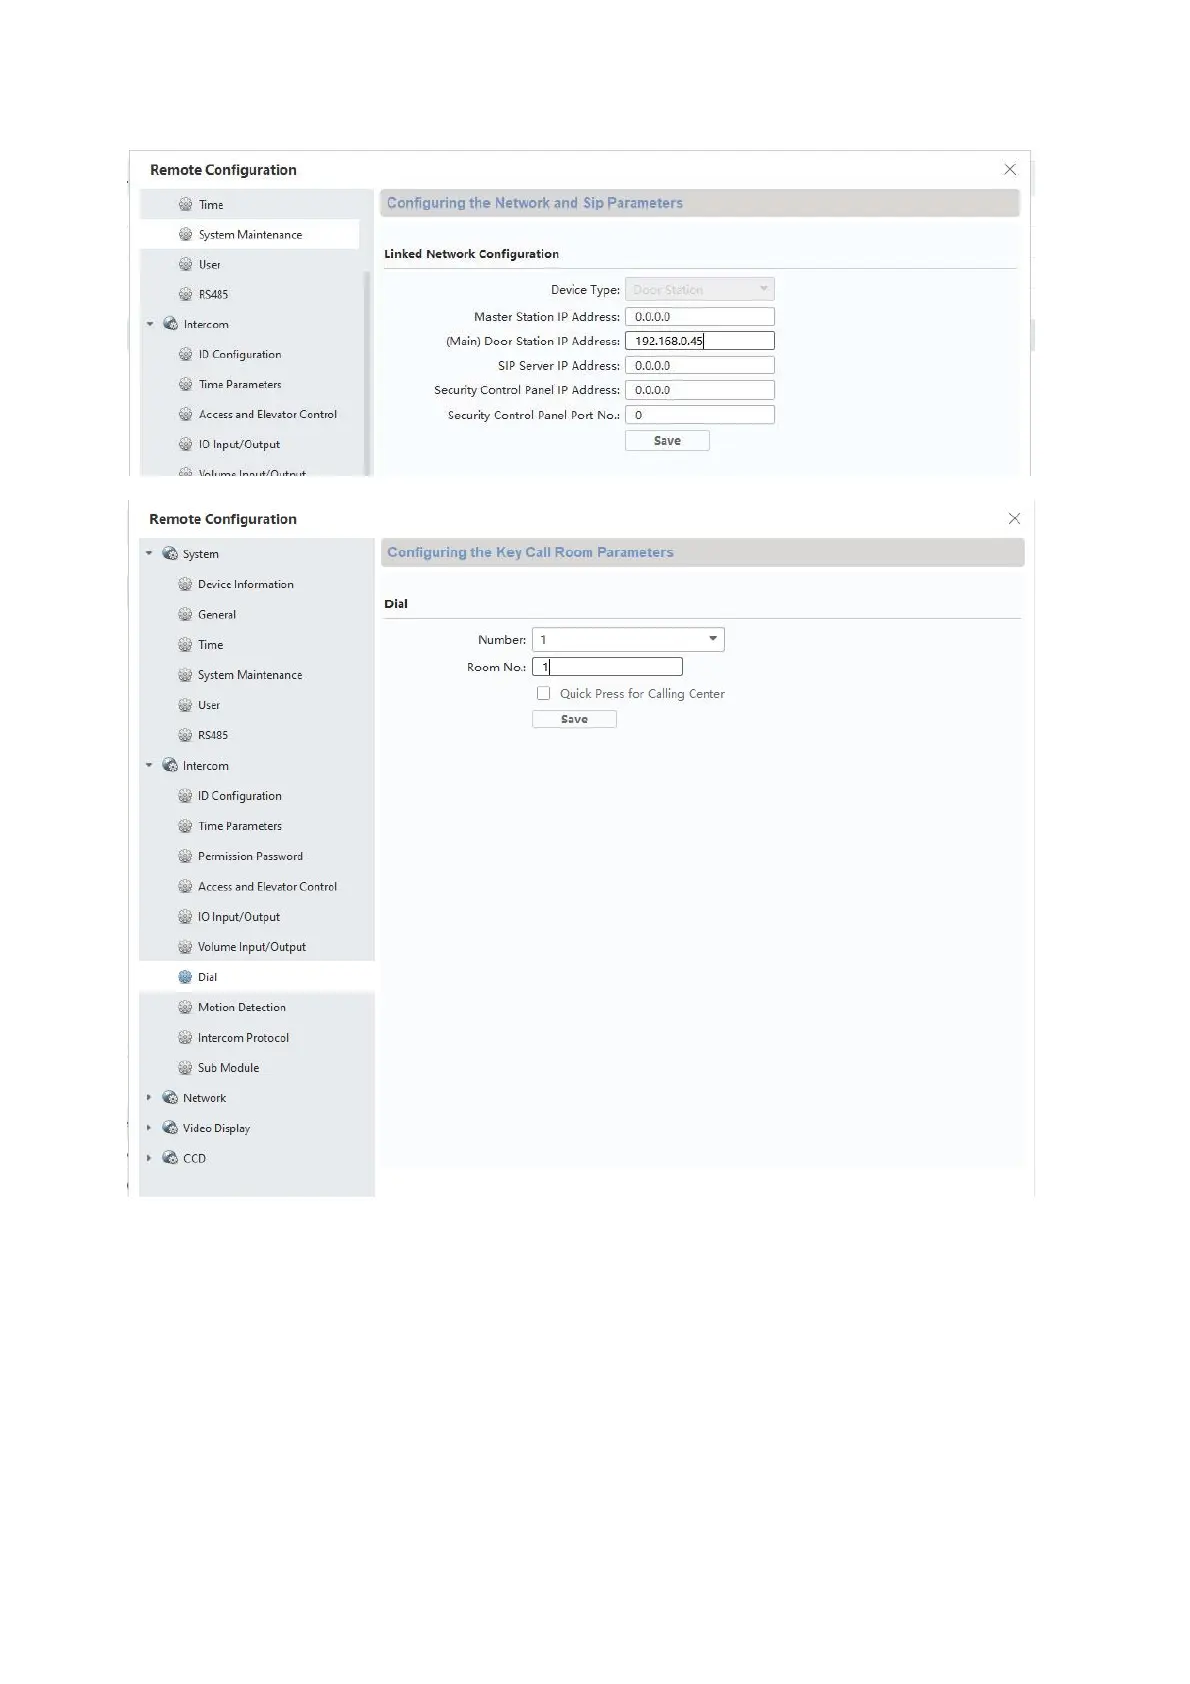
Task: Click the highlighted Dial gear icon
Action: coord(184,977)
